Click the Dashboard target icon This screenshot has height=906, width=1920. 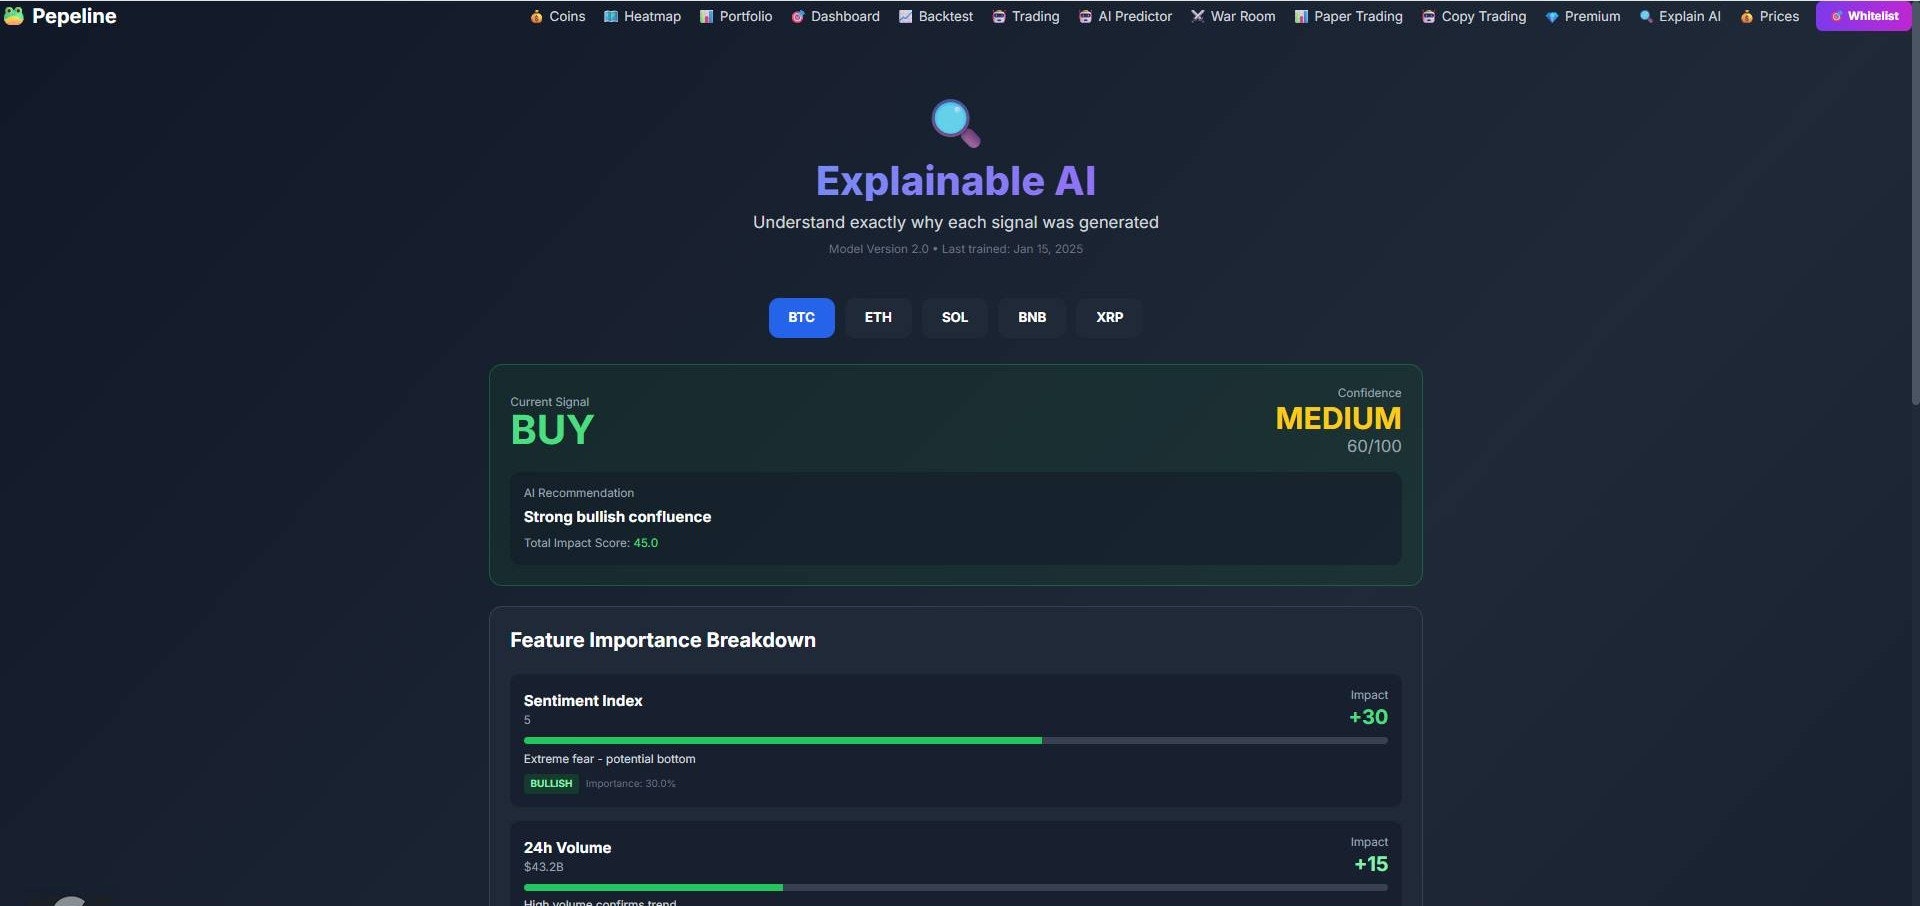tap(798, 17)
